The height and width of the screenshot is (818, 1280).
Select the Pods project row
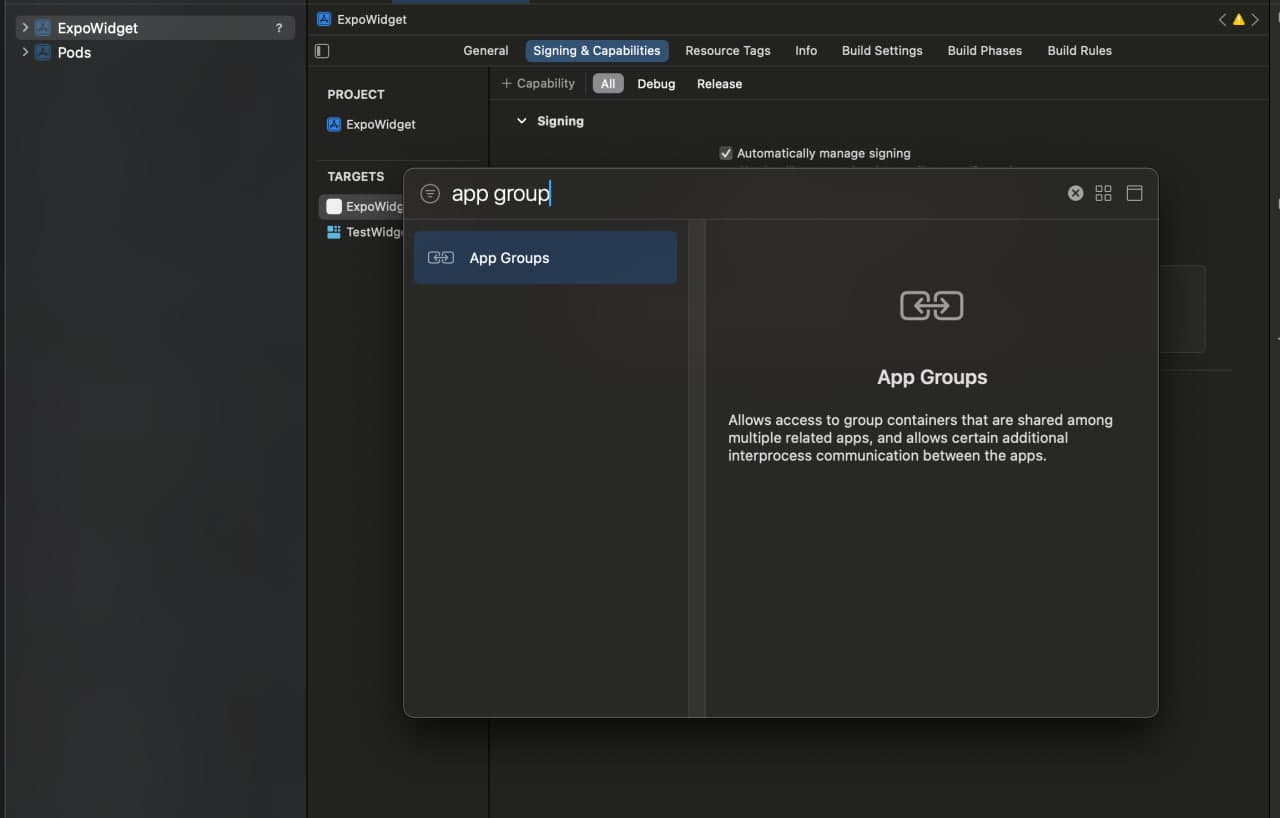155,52
